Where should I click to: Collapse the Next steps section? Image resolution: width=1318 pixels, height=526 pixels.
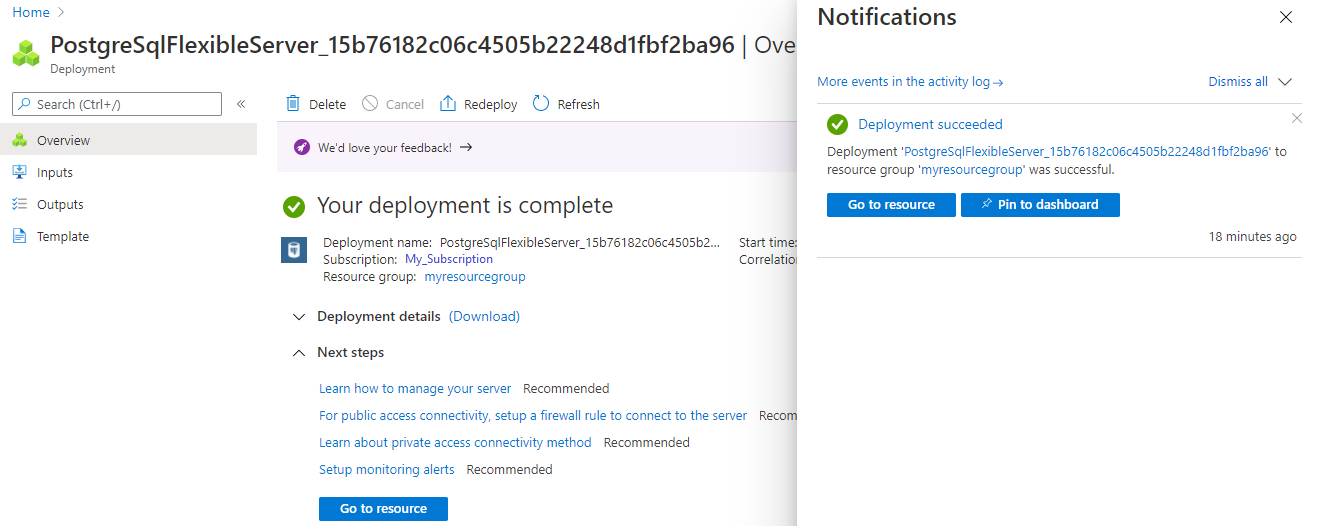click(x=299, y=353)
